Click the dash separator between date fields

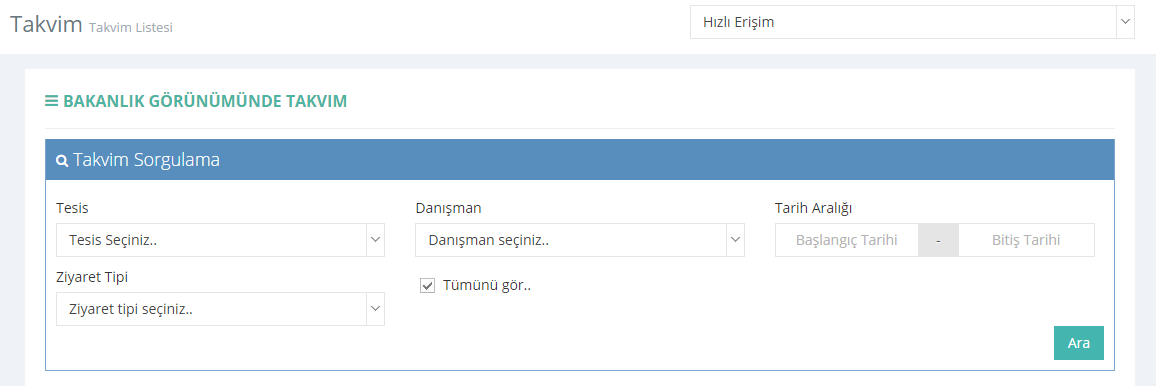[x=939, y=240]
